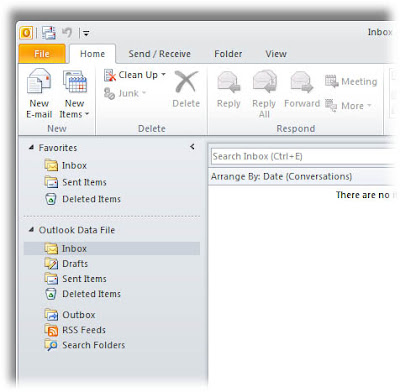Minimize the navigation pane with the arrow
This screenshot has height=392, width=400.
pos(192,146)
